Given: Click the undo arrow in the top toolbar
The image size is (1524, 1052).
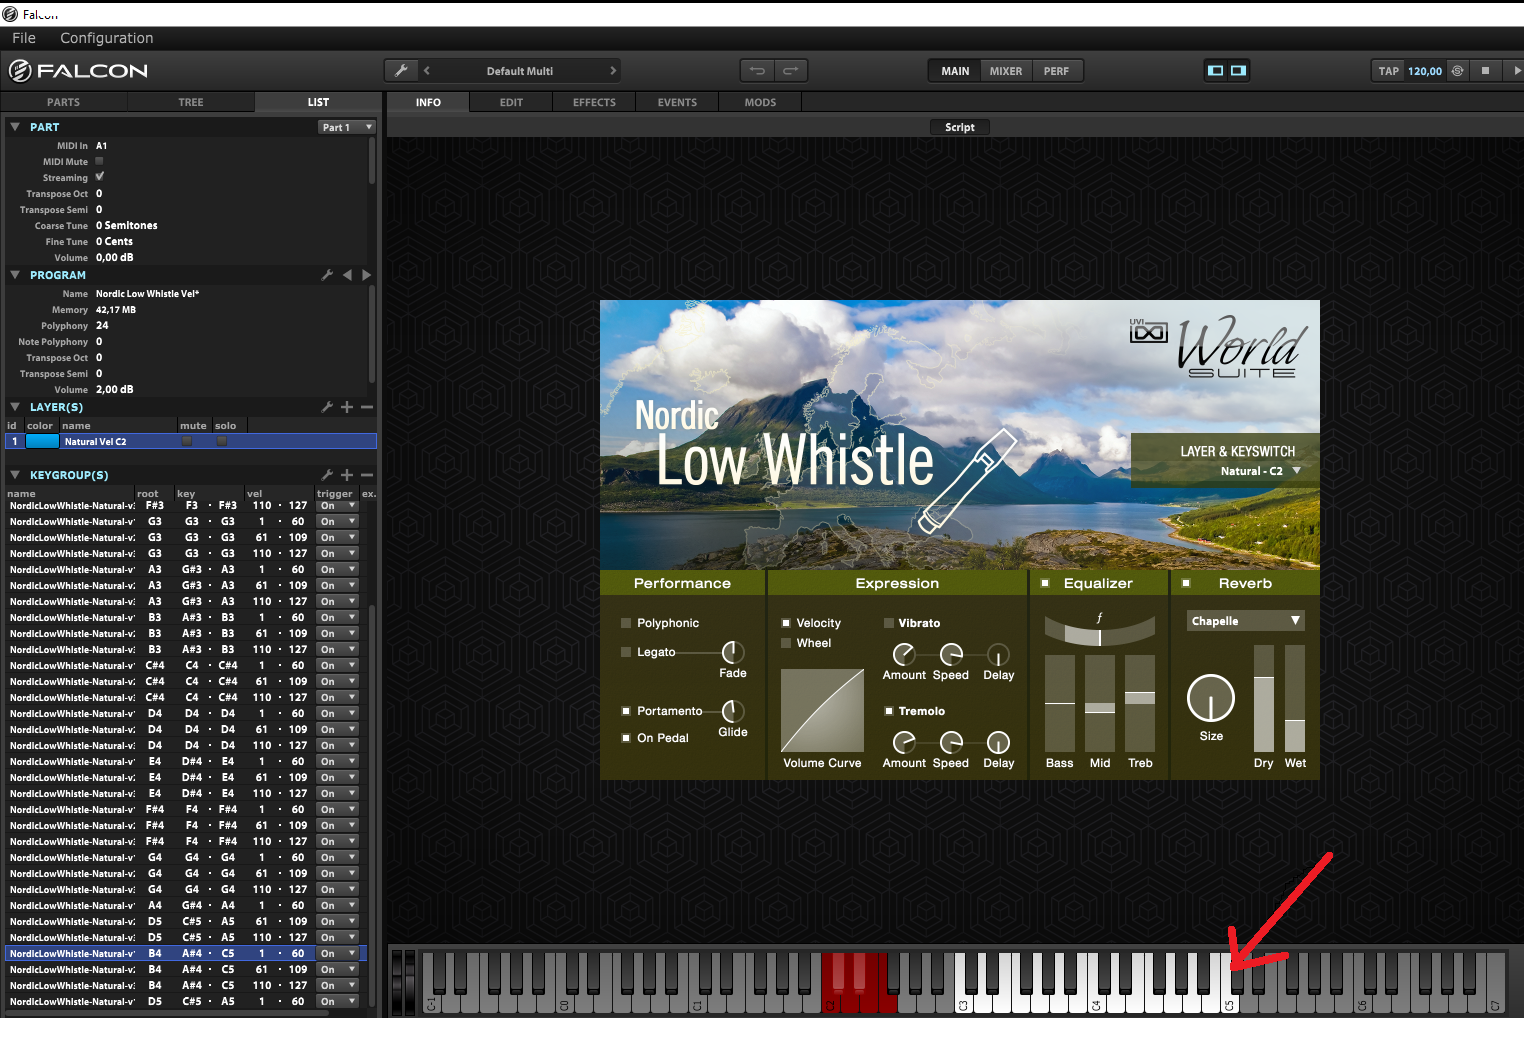Looking at the screenshot, I should click(x=757, y=71).
